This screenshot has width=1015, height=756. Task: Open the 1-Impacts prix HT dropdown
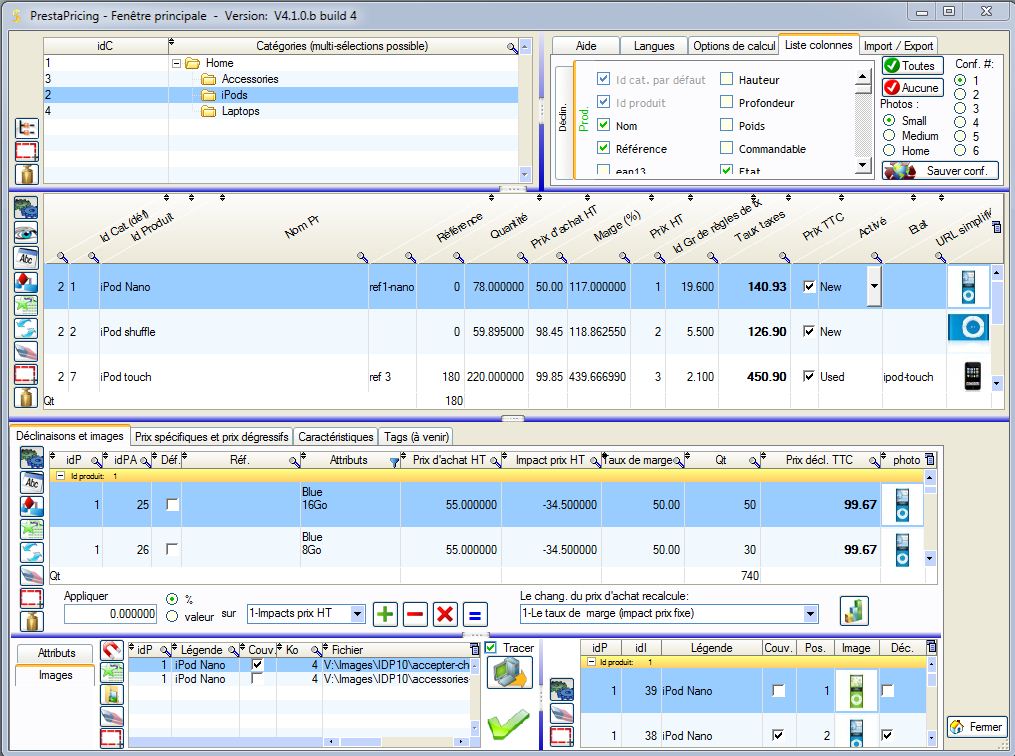357,613
